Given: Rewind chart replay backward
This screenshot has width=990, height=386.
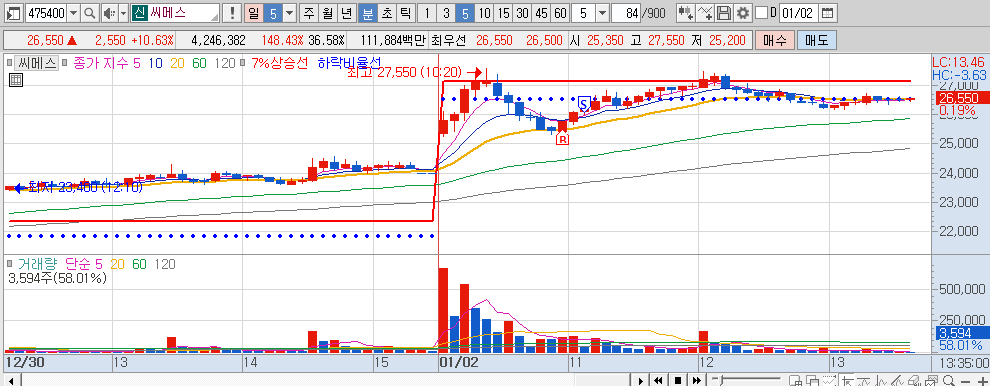Looking at the screenshot, I should click(x=660, y=380).
